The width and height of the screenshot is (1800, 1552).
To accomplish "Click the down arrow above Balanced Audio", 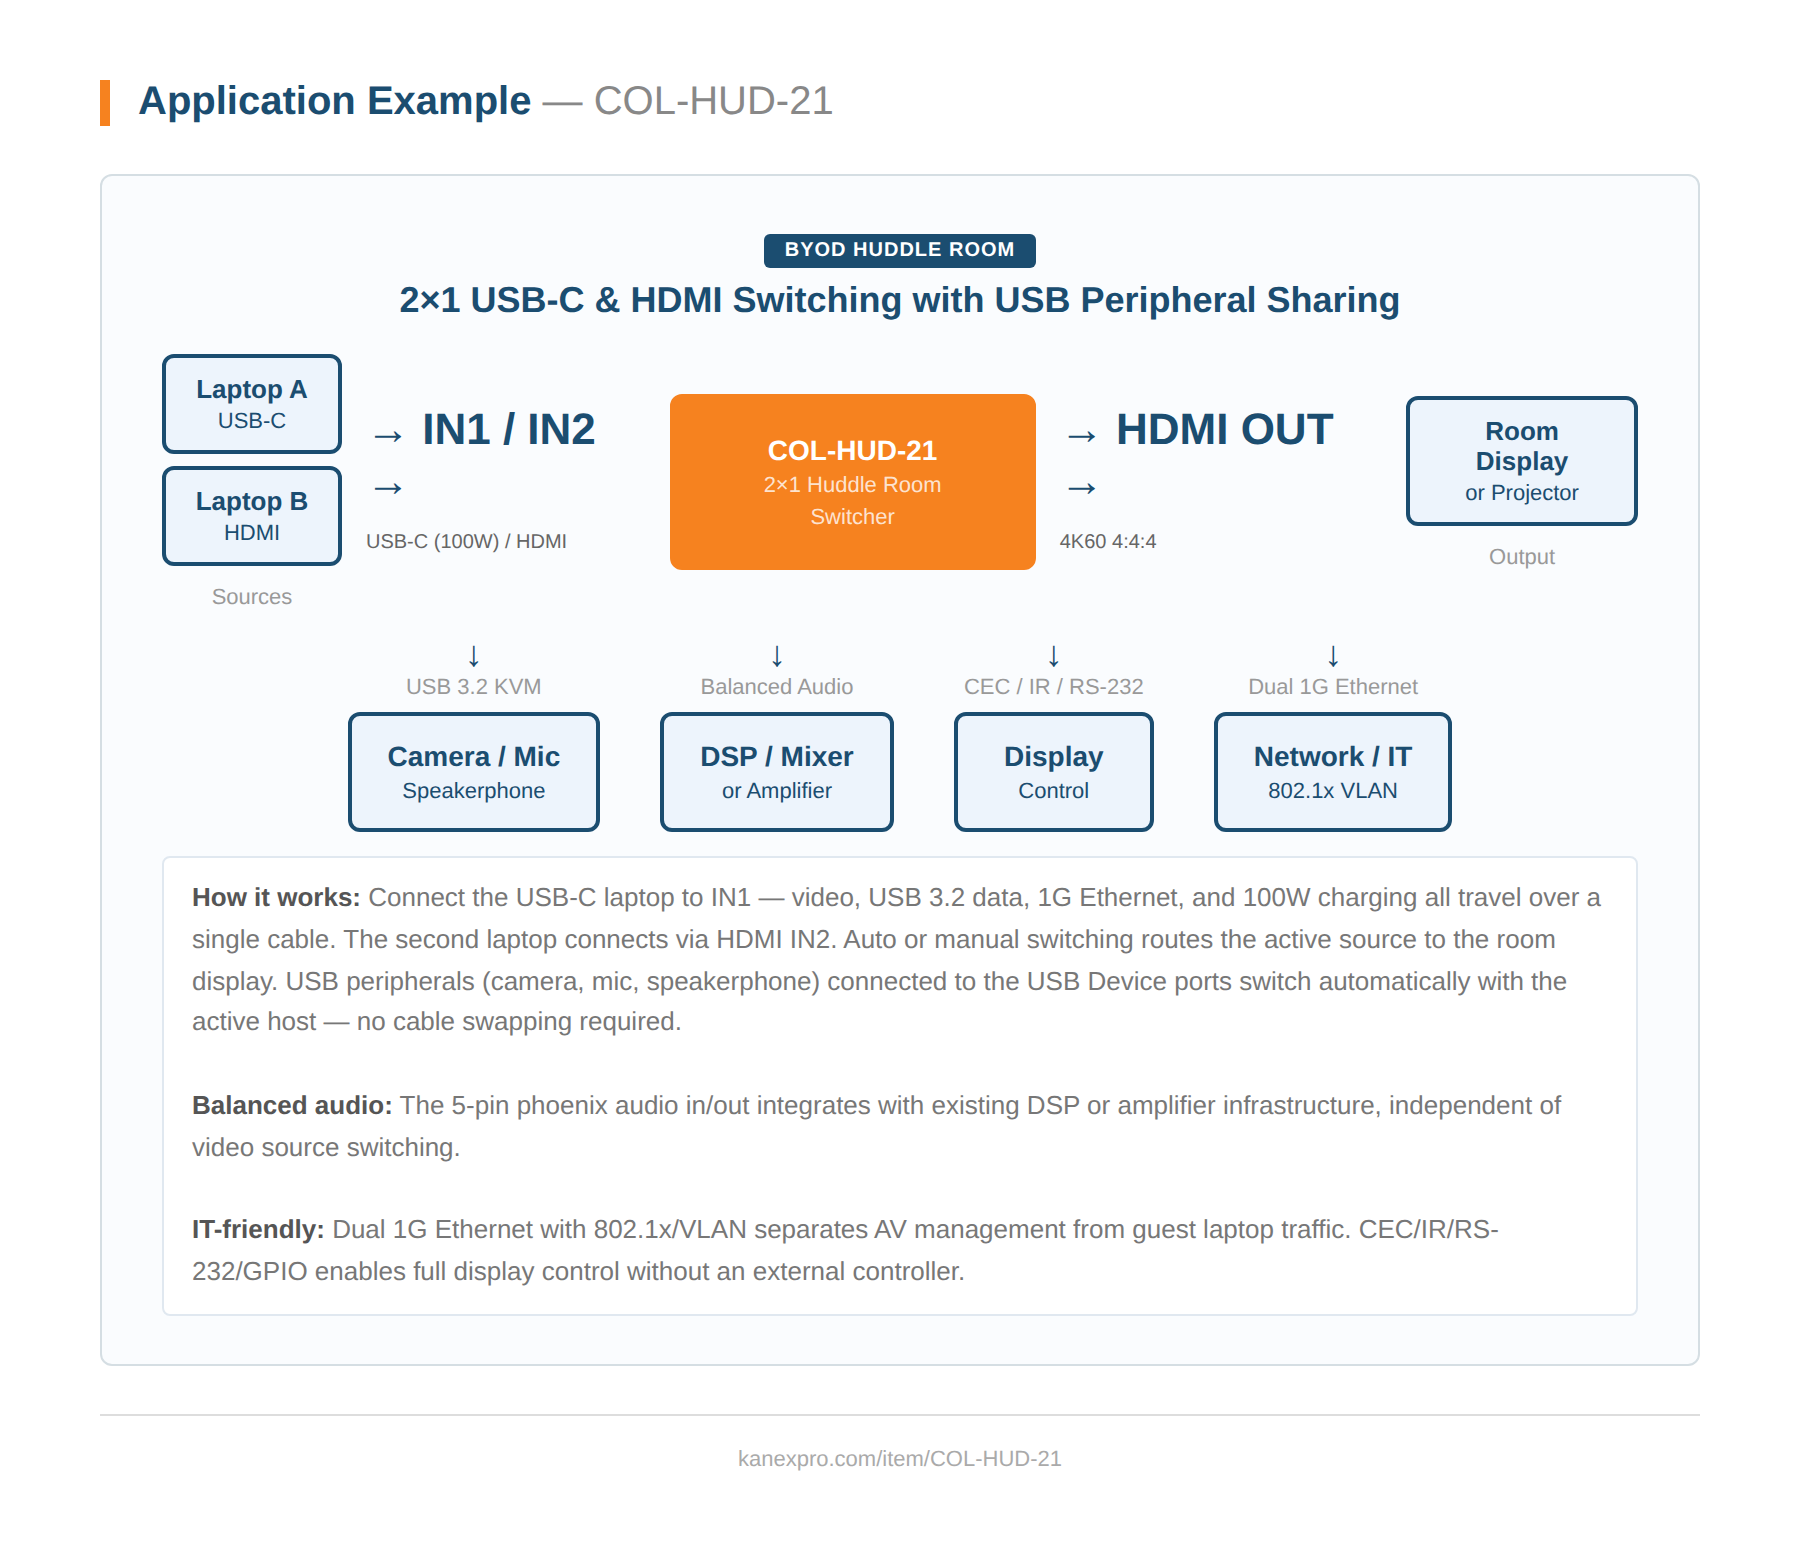I will pyautogui.click(x=777, y=656).
